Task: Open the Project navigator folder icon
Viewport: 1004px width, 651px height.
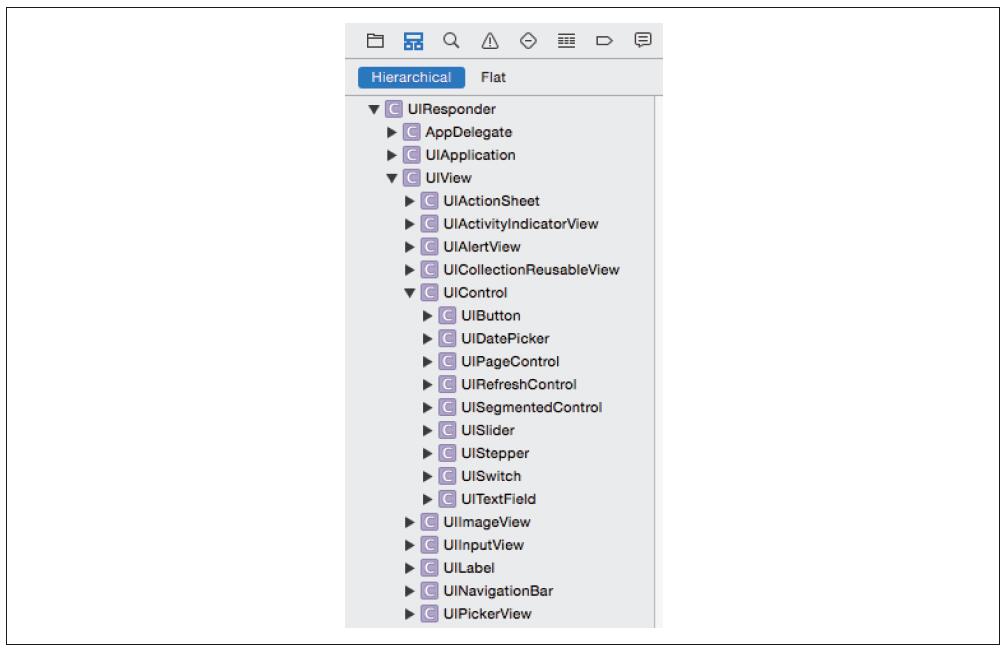Action: [x=375, y=41]
